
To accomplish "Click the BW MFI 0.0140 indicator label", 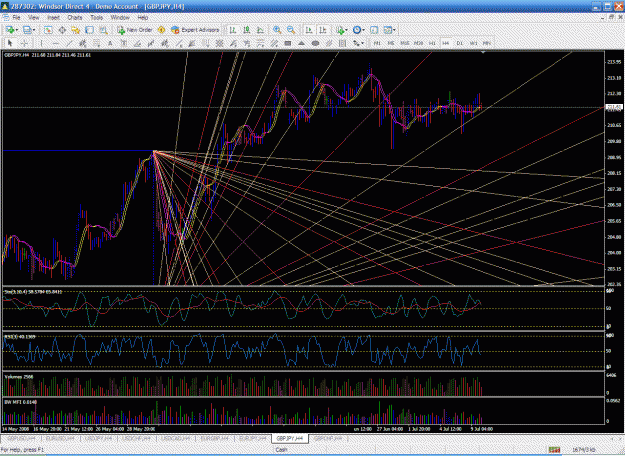I will 20,402.
